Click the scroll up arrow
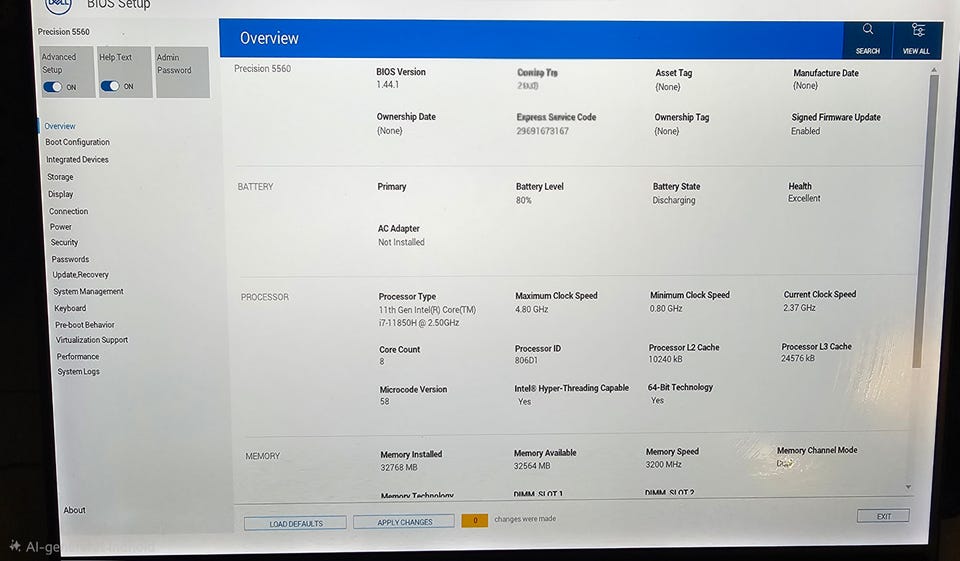The image size is (960, 561). [934, 70]
